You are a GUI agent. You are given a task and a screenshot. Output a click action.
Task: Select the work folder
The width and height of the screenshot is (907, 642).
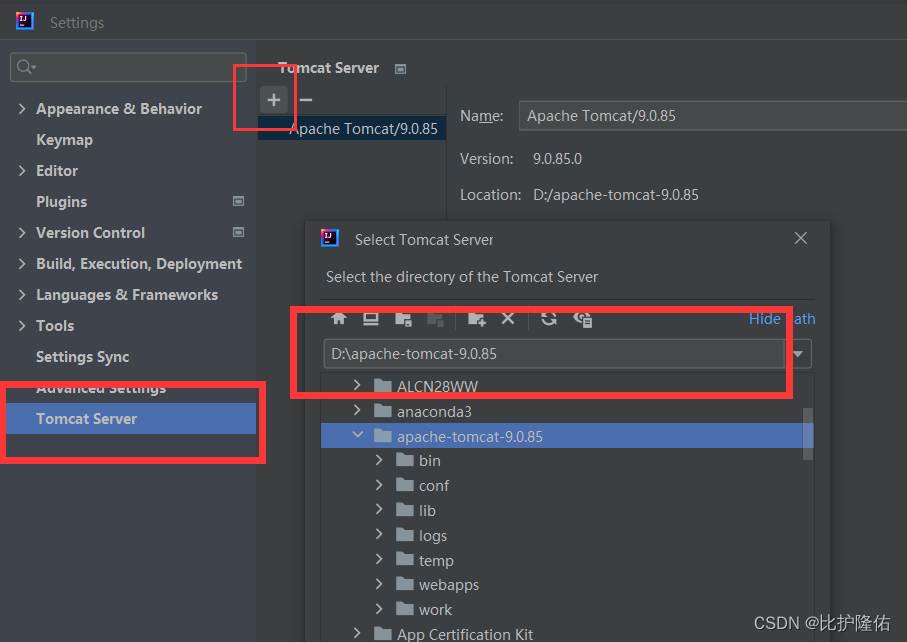[x=435, y=610]
